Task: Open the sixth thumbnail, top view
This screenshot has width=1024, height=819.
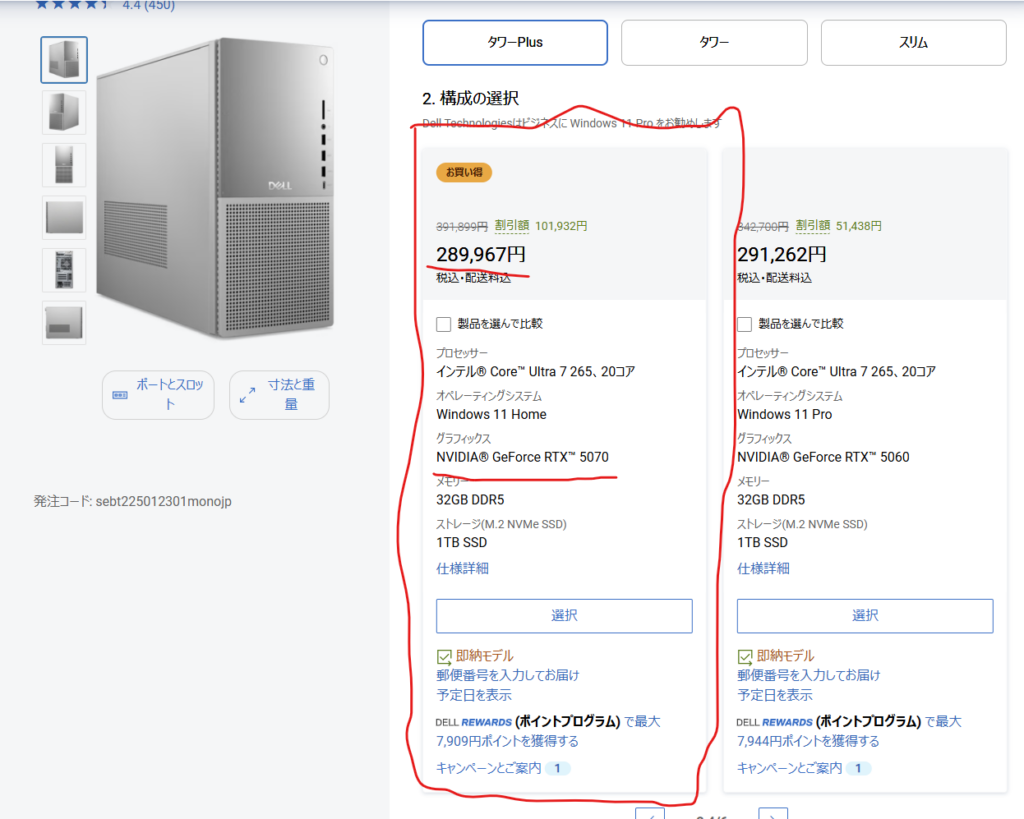Action: pos(64,323)
